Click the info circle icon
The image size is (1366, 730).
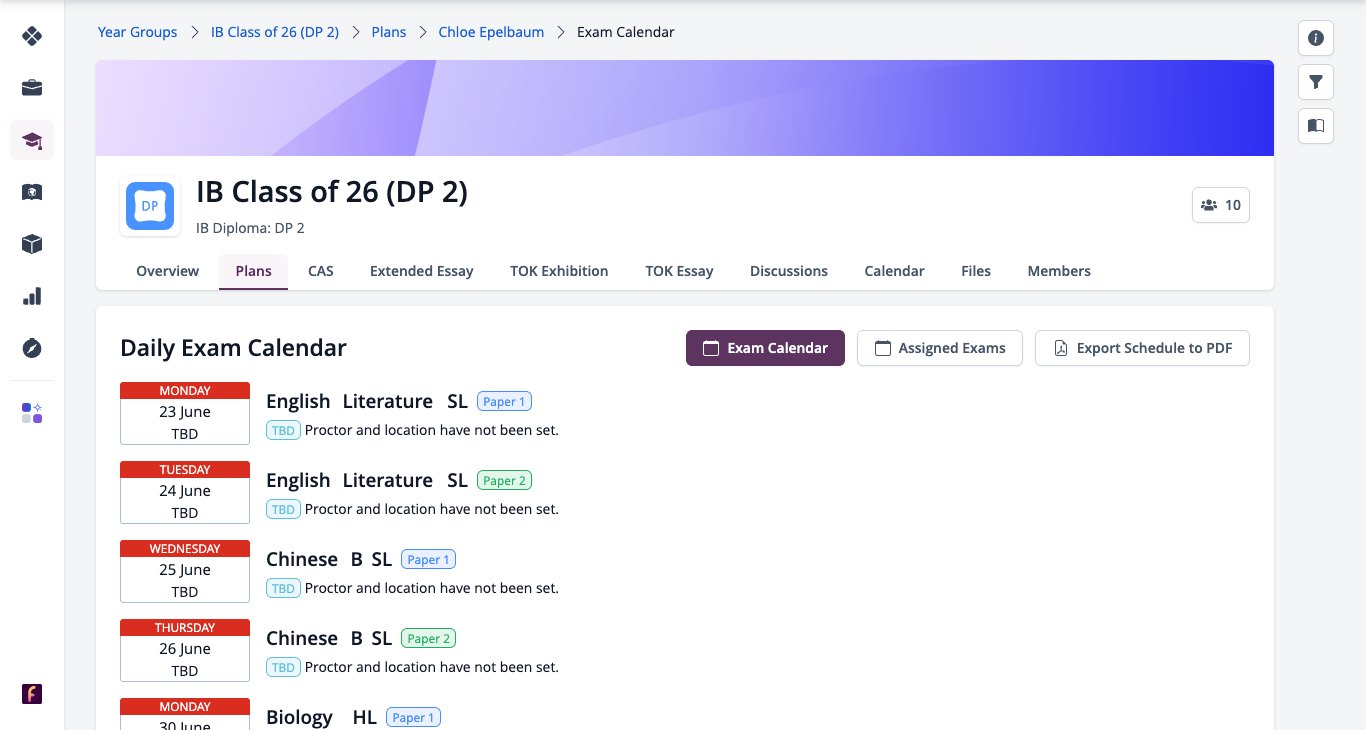pyautogui.click(x=1316, y=38)
